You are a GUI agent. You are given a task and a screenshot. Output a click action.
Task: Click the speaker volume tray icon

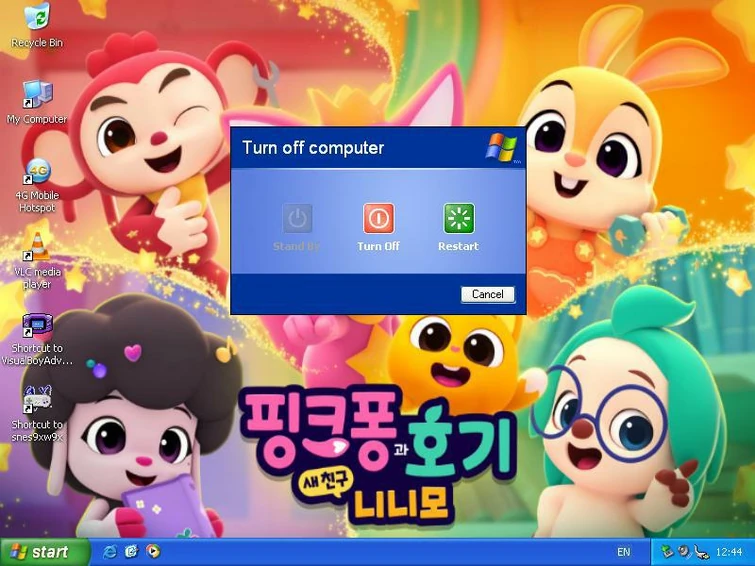pyautogui.click(x=684, y=552)
